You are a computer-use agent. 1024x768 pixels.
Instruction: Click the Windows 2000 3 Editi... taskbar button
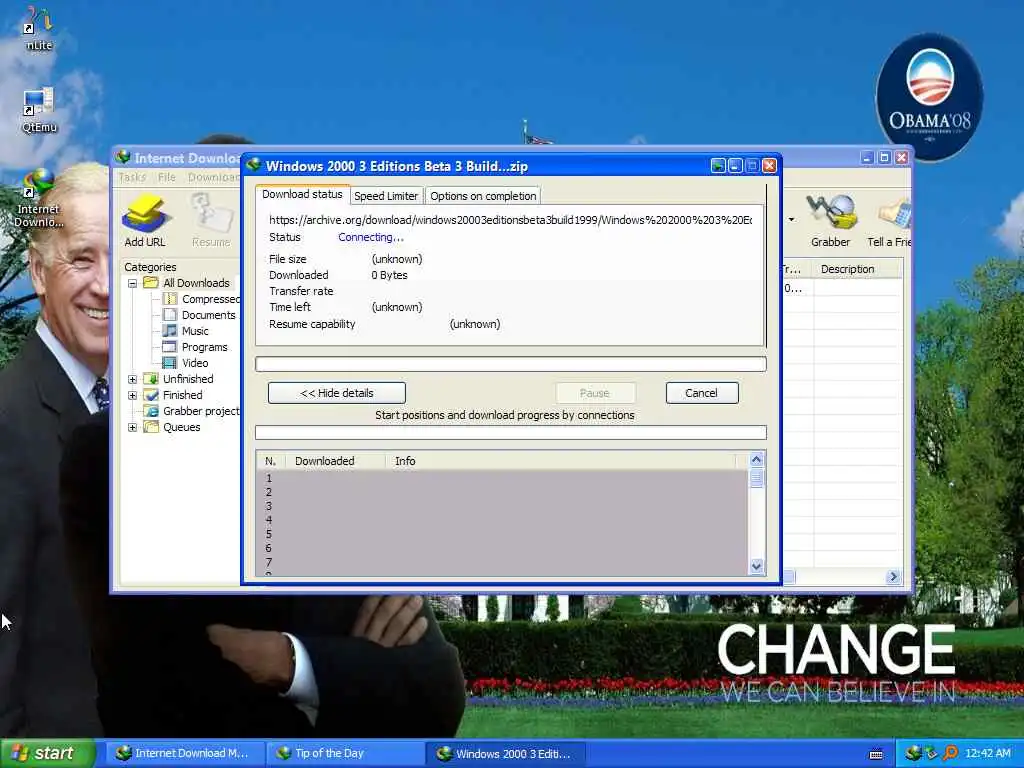[x=507, y=754]
